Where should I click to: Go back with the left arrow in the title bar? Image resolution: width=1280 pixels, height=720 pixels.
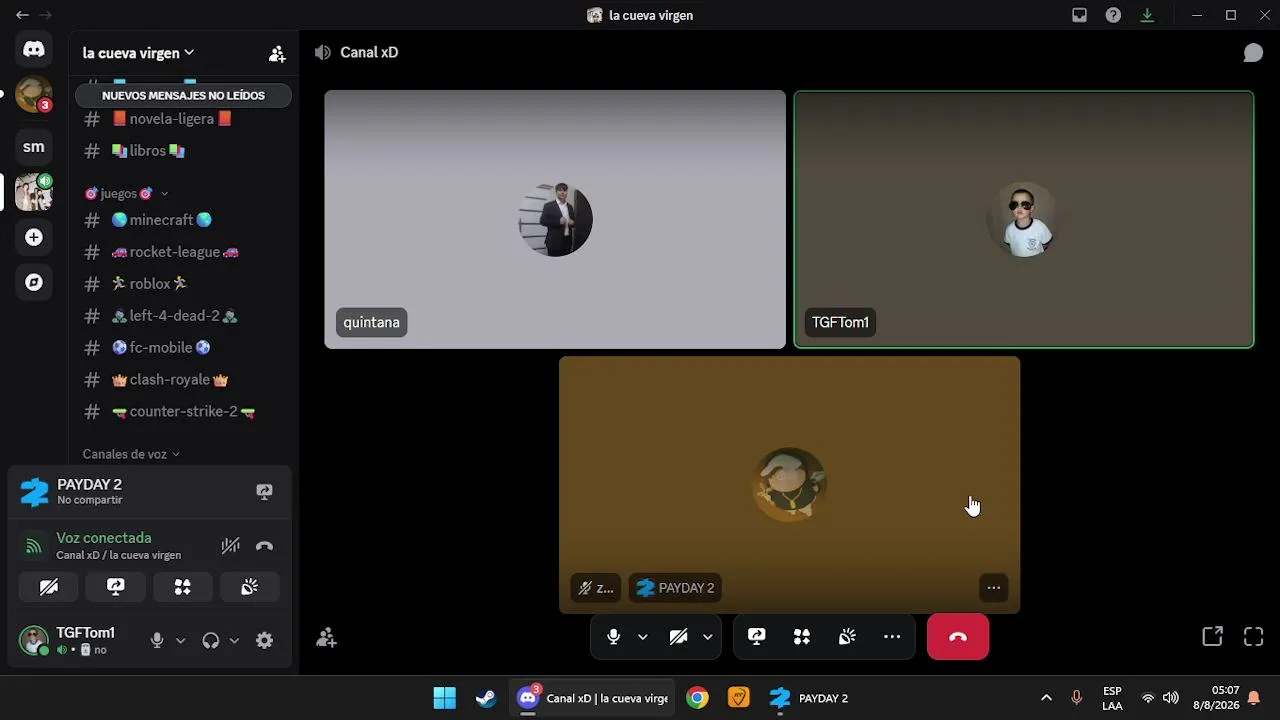click(22, 15)
